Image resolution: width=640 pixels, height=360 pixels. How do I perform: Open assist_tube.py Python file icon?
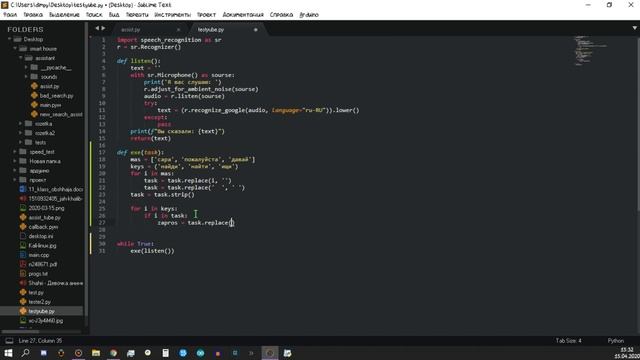23,218
